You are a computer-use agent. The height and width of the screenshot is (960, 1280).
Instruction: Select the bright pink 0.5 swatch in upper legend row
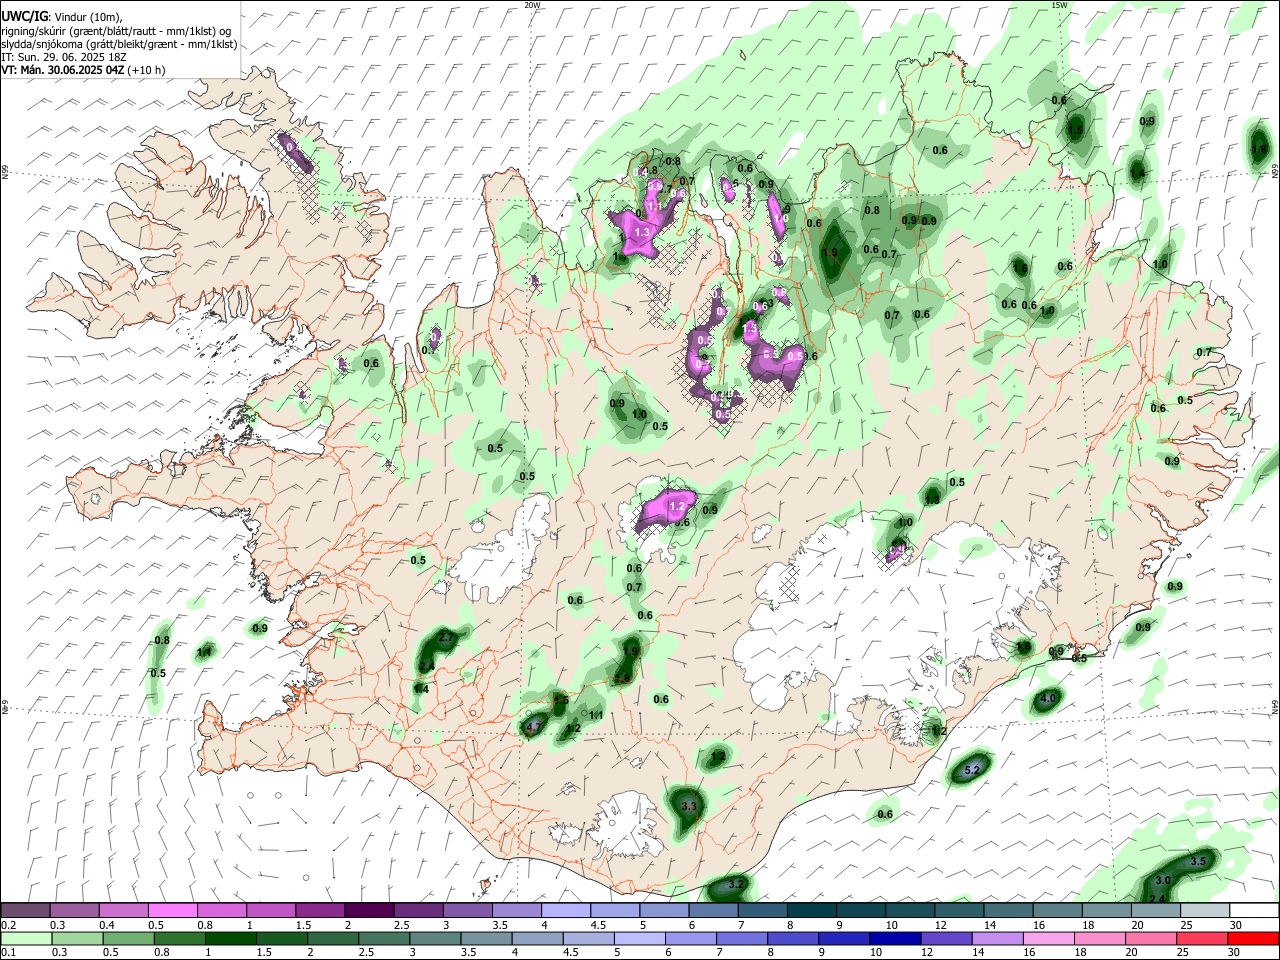coord(172,911)
